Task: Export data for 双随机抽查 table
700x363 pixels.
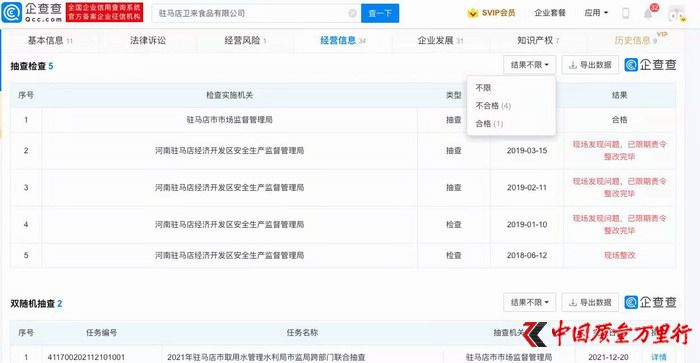Action: click(590, 303)
